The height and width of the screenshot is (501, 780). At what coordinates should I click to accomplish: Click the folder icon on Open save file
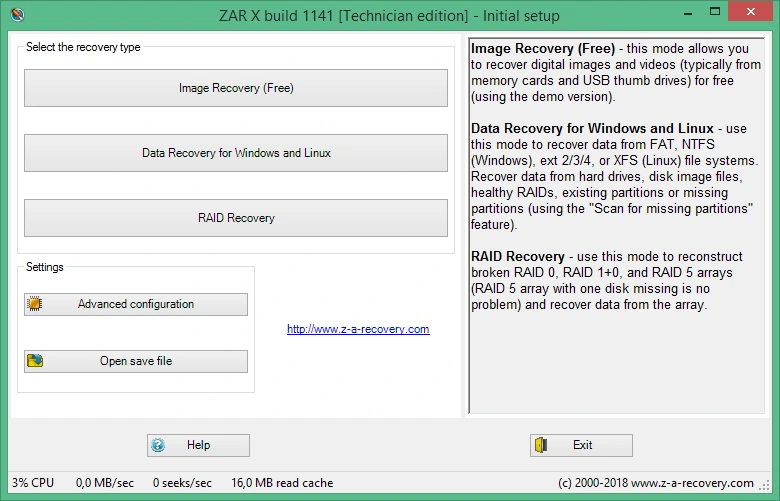(x=35, y=361)
